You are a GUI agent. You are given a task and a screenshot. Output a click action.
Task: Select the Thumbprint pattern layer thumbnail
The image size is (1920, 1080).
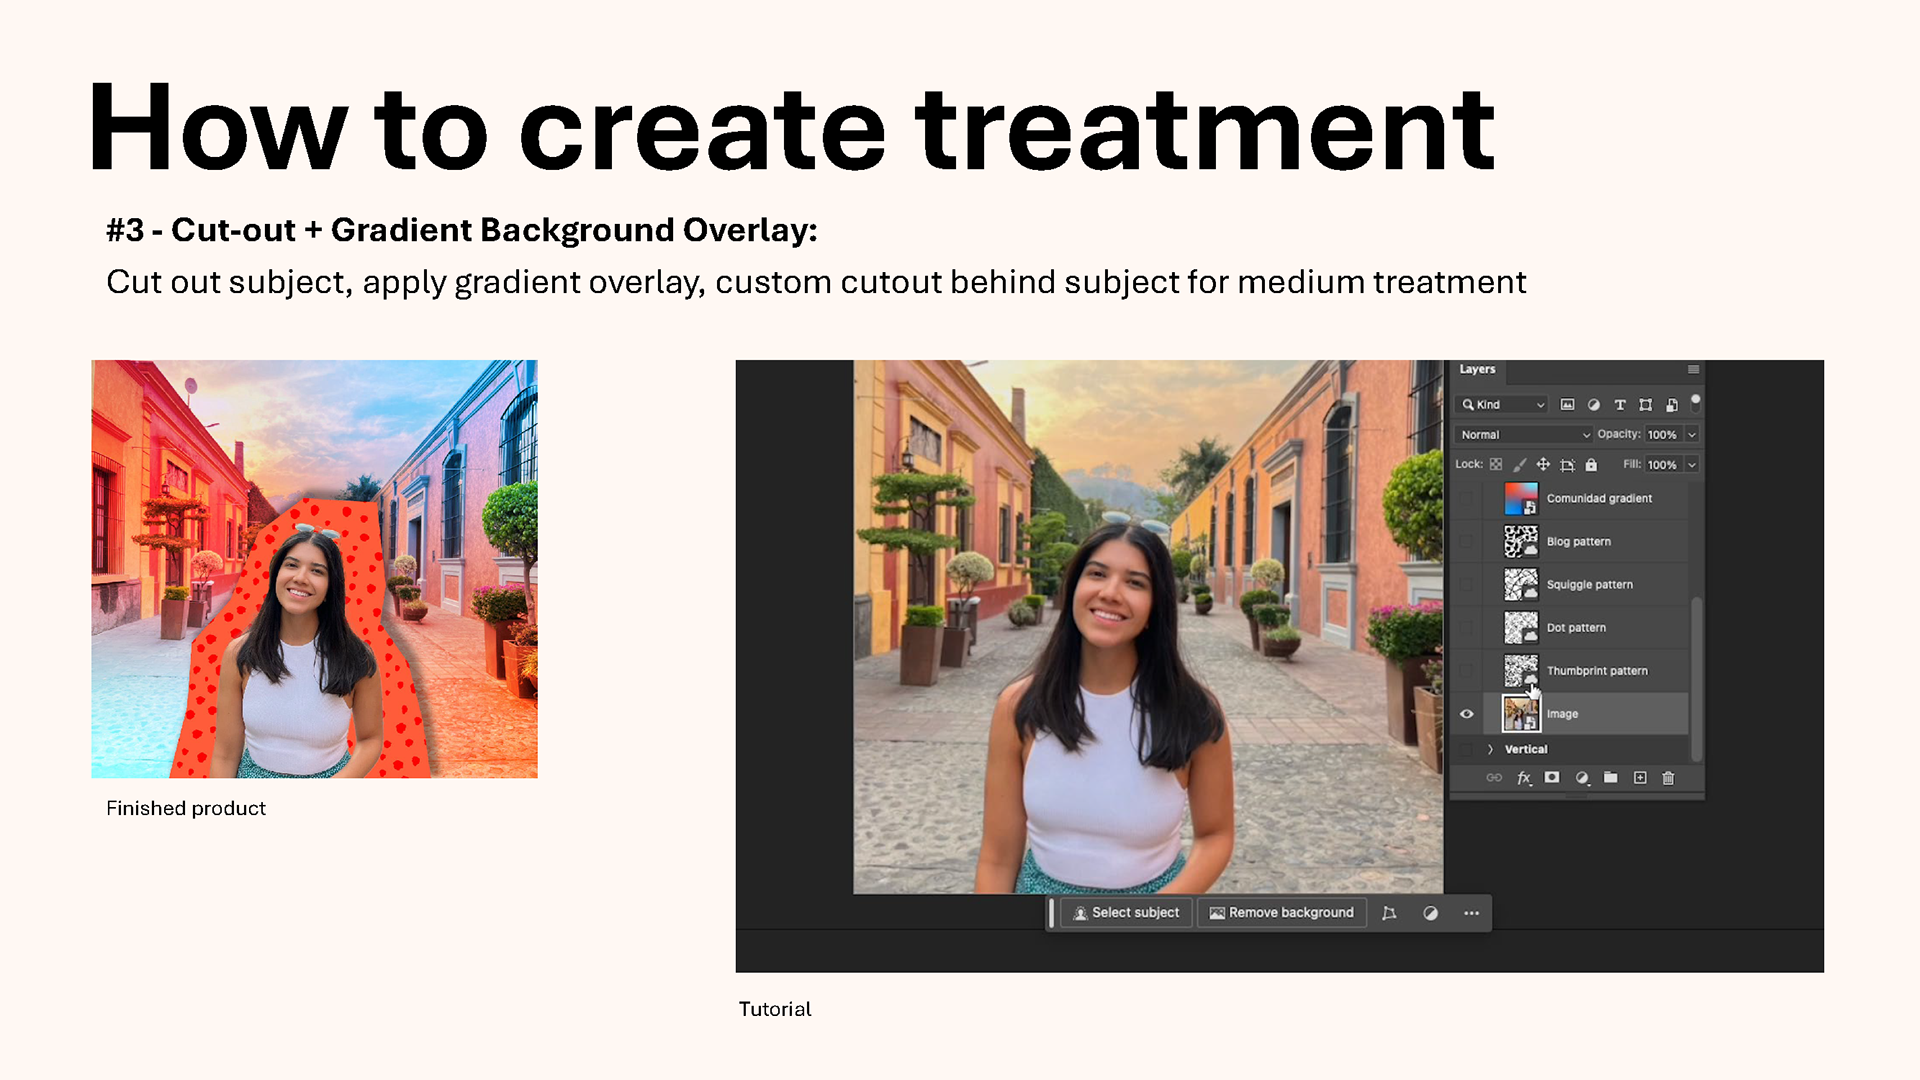[x=1521, y=670]
